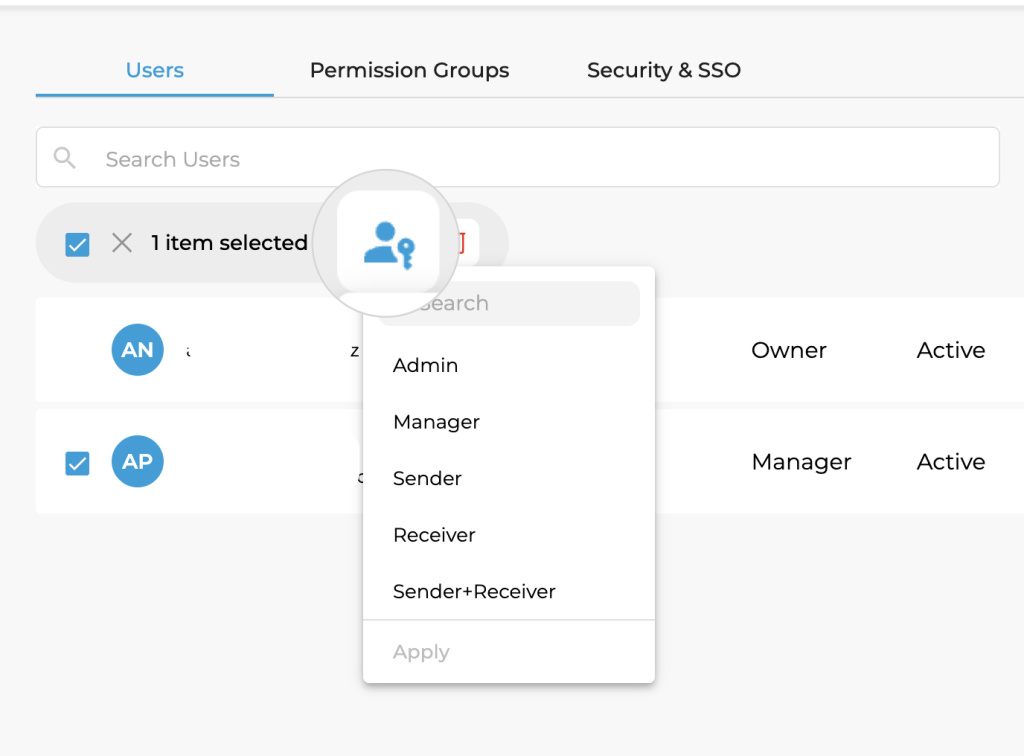Click the X to clear the selection
This screenshot has height=756, width=1024.
pos(121,242)
